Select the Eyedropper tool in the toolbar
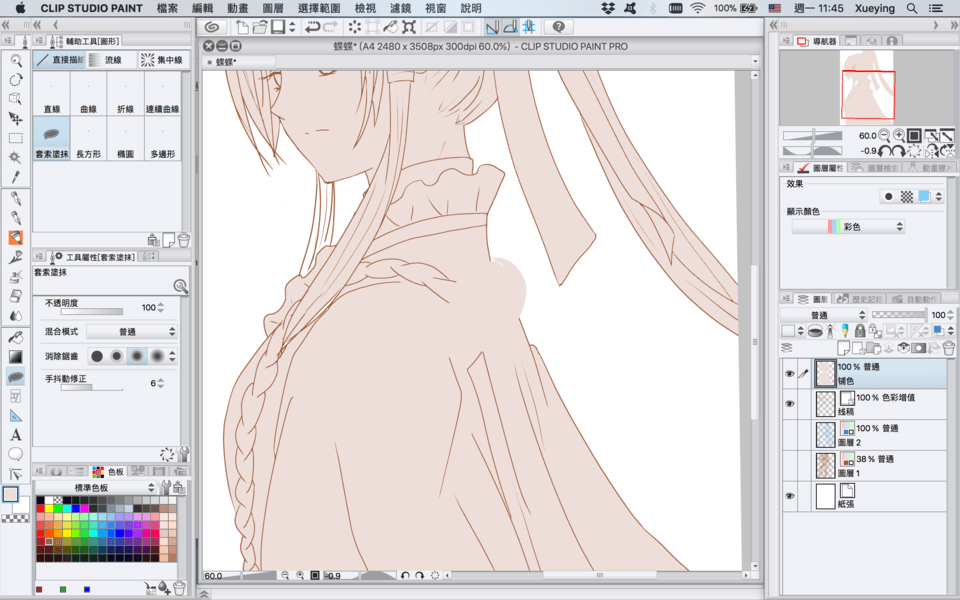960x600 pixels. coord(14,175)
